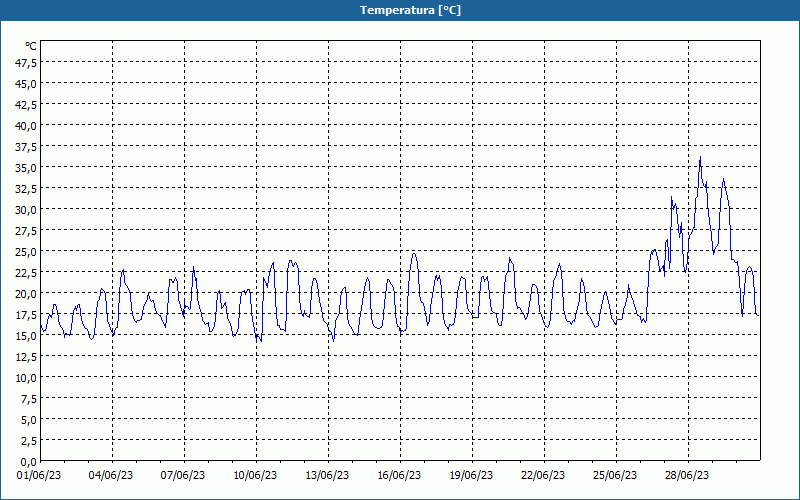Click the 28/06/23 date label
The width and height of the screenshot is (800, 500).
[x=687, y=476]
